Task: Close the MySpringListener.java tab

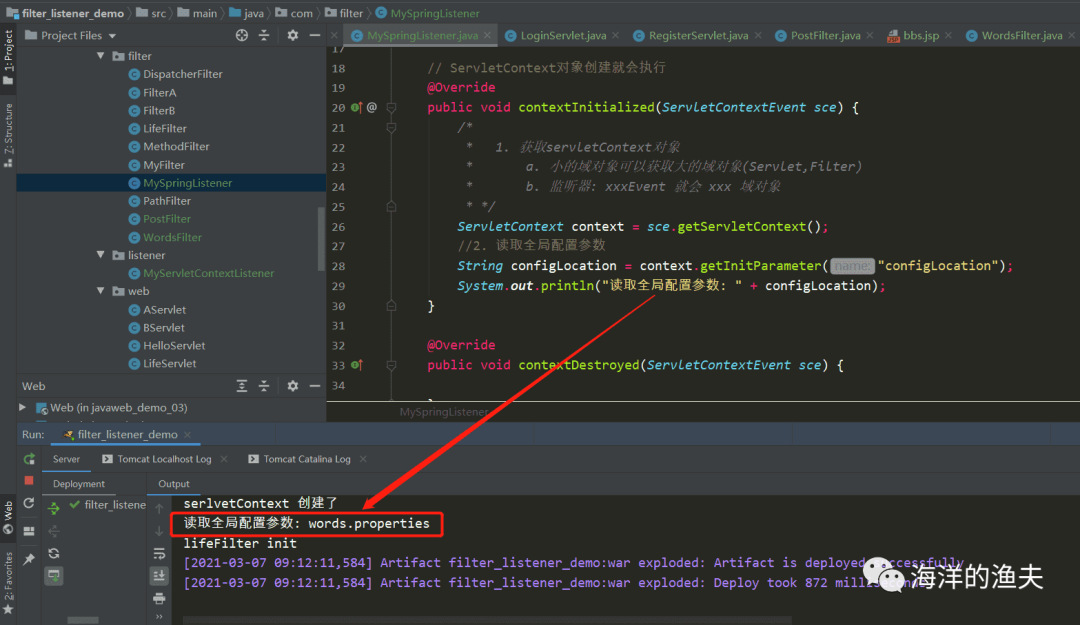Action: (x=487, y=35)
